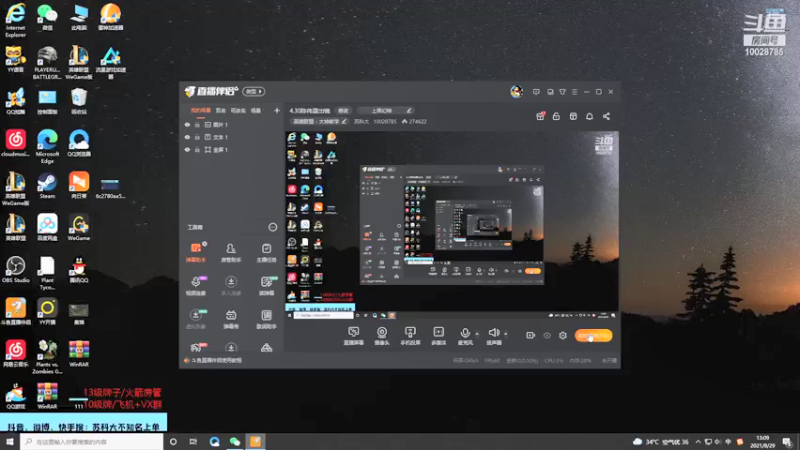Open the menu (three lines) icon in title bar
This screenshot has width=800, height=450.
[x=574, y=92]
